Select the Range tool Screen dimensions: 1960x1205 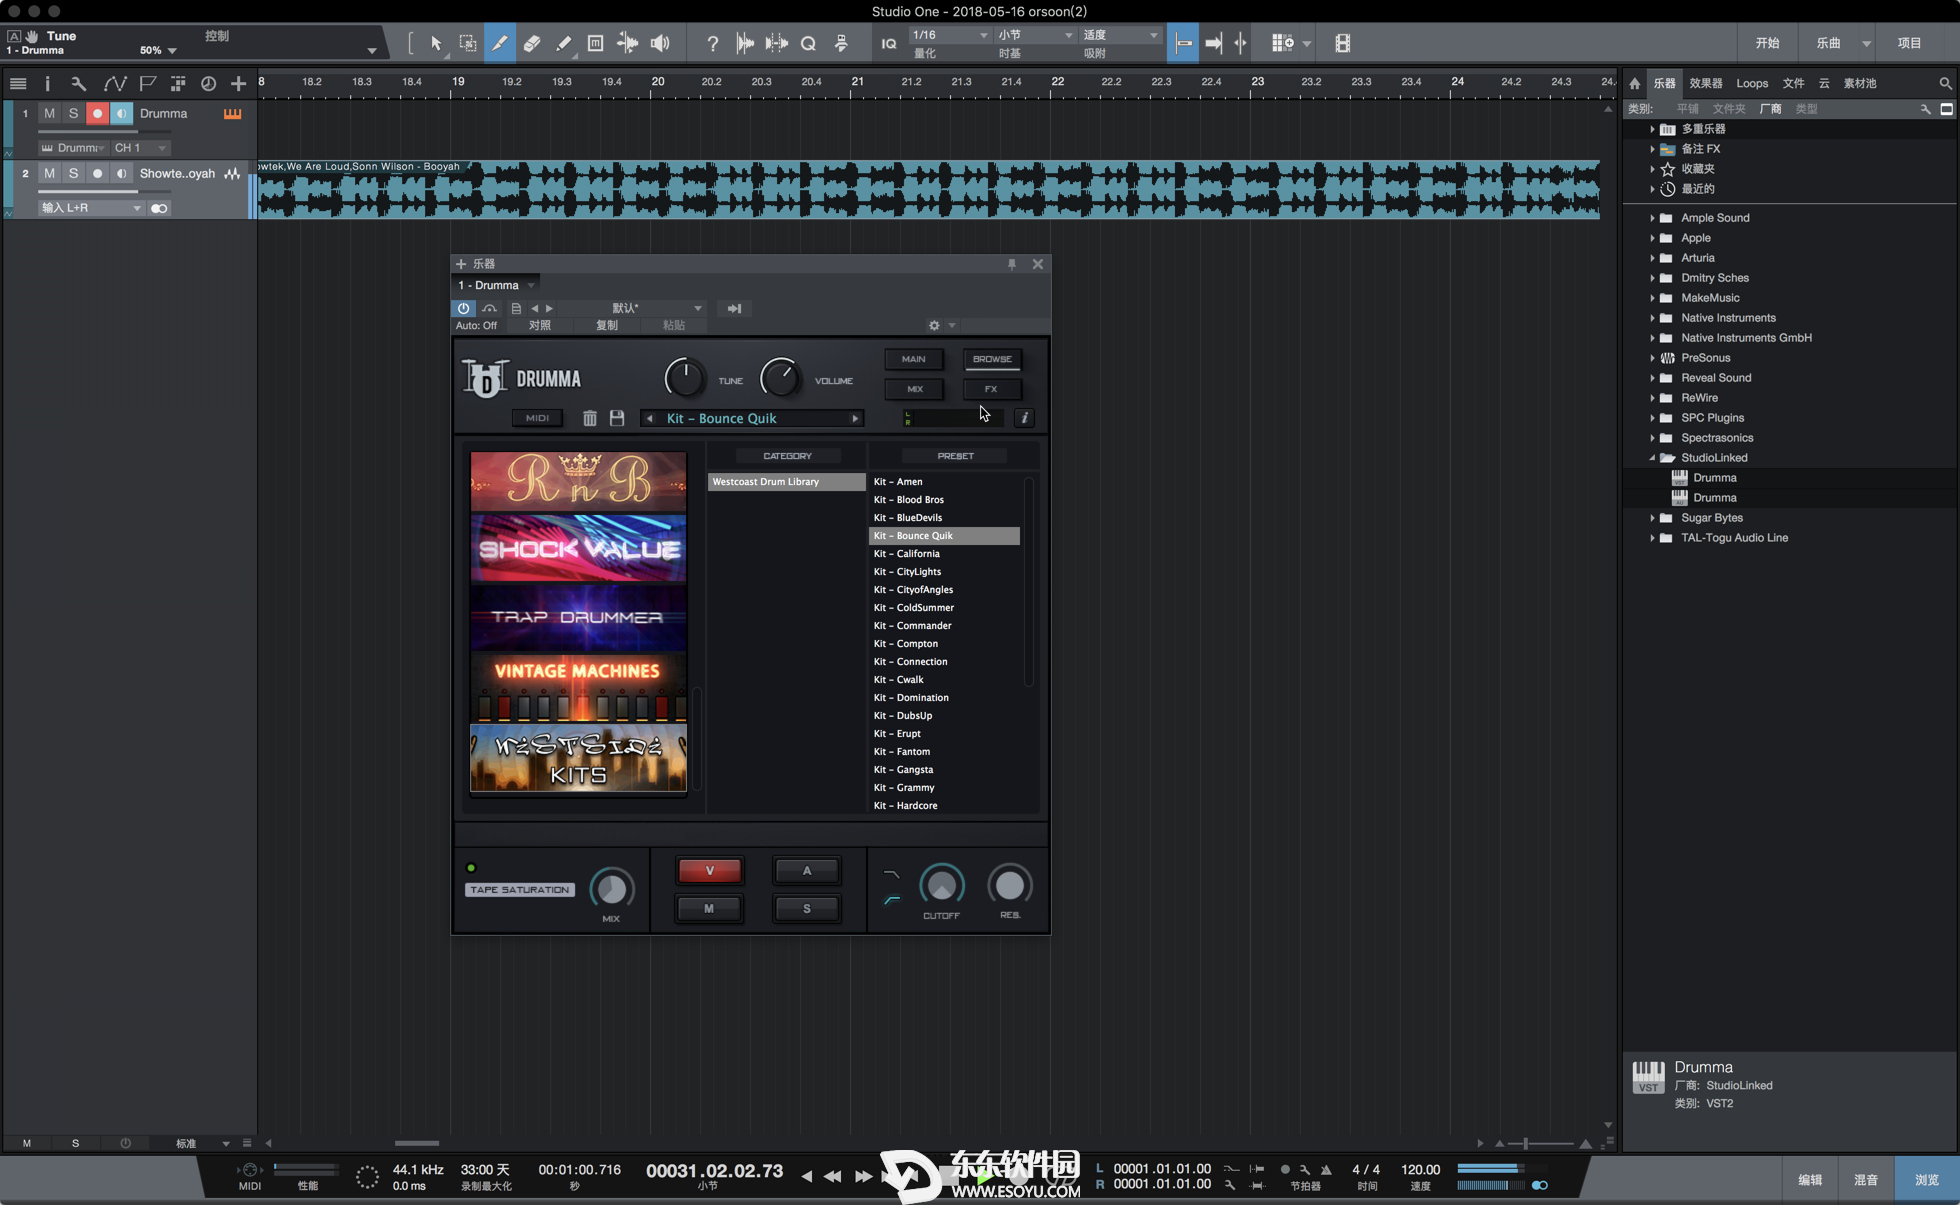pos(468,43)
